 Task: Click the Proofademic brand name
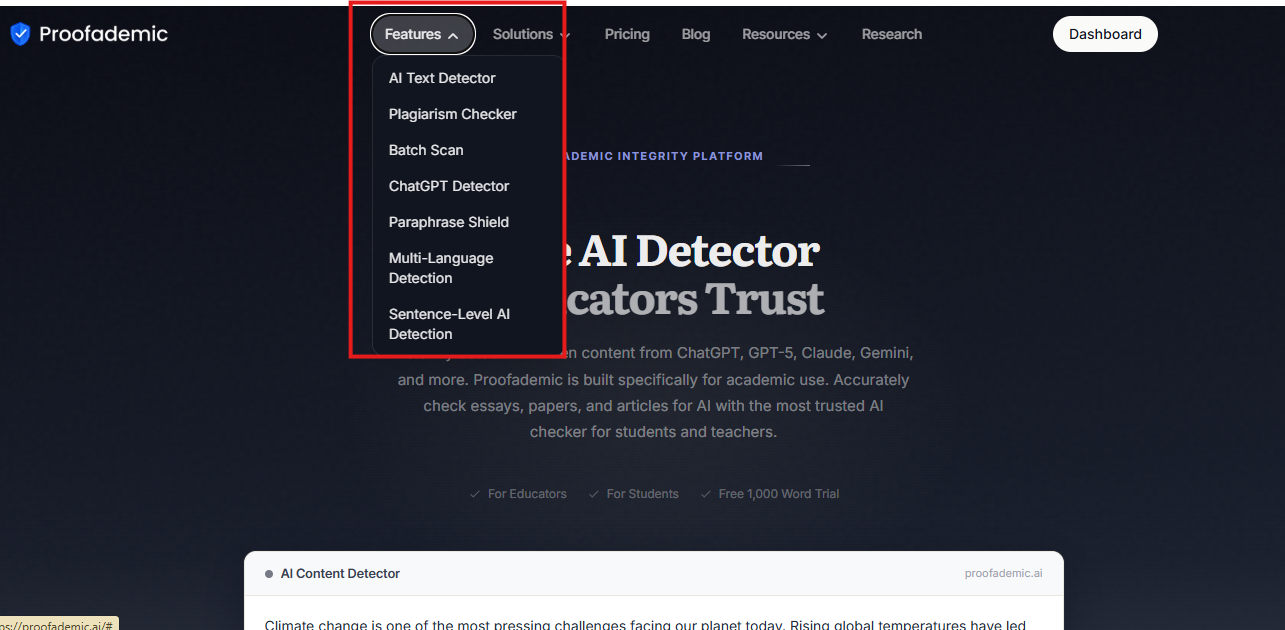point(103,34)
